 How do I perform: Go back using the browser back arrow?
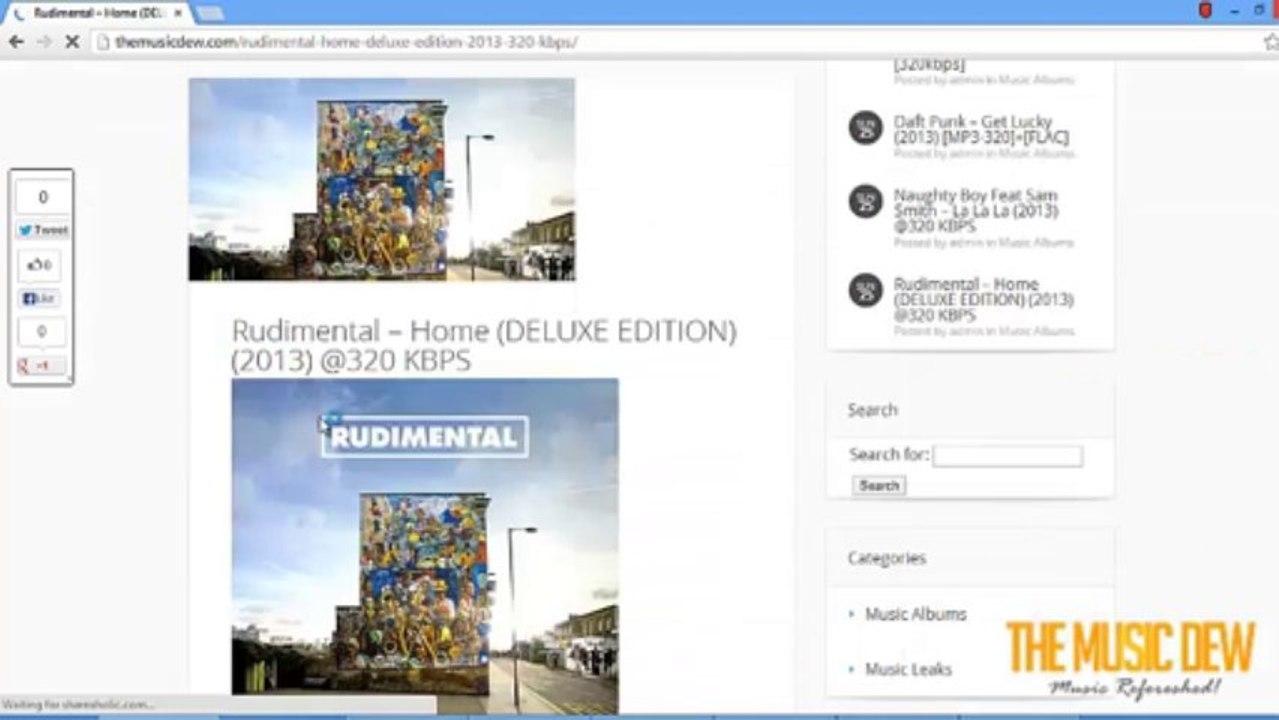[16, 42]
